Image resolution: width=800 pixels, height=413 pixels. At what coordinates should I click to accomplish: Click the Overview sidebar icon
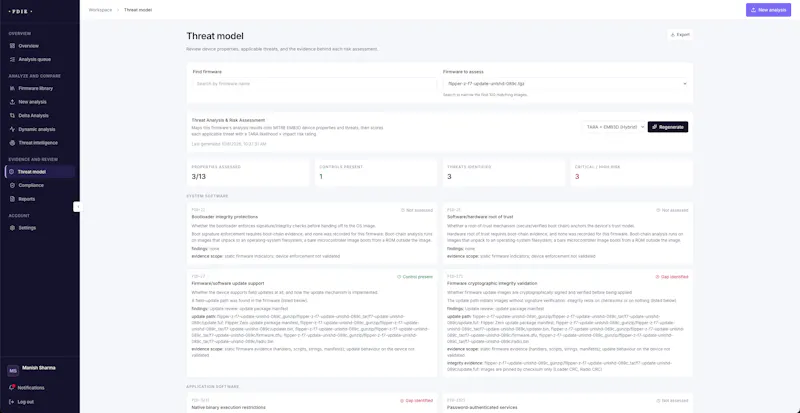coord(12,46)
